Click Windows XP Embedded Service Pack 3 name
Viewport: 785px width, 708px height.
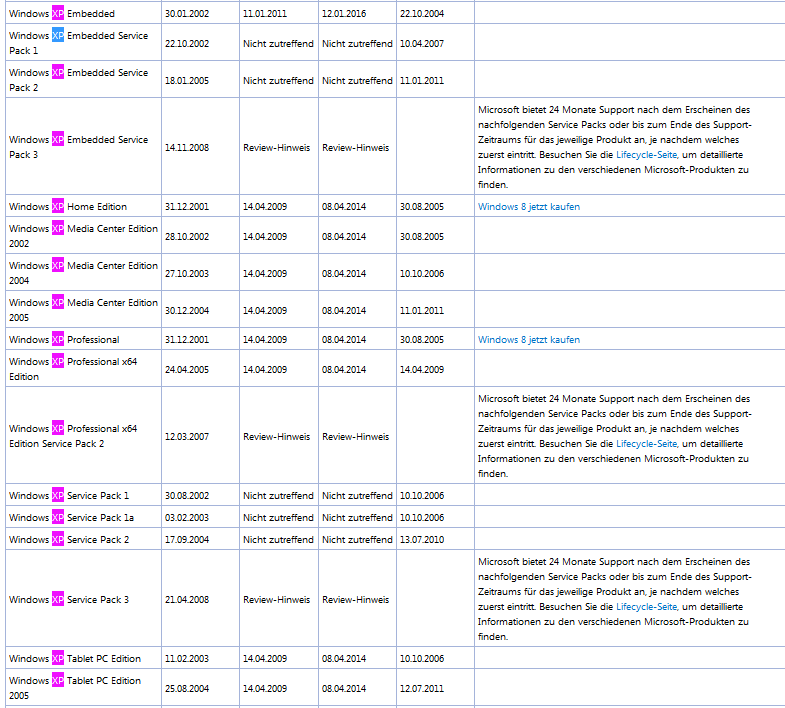click(x=79, y=147)
